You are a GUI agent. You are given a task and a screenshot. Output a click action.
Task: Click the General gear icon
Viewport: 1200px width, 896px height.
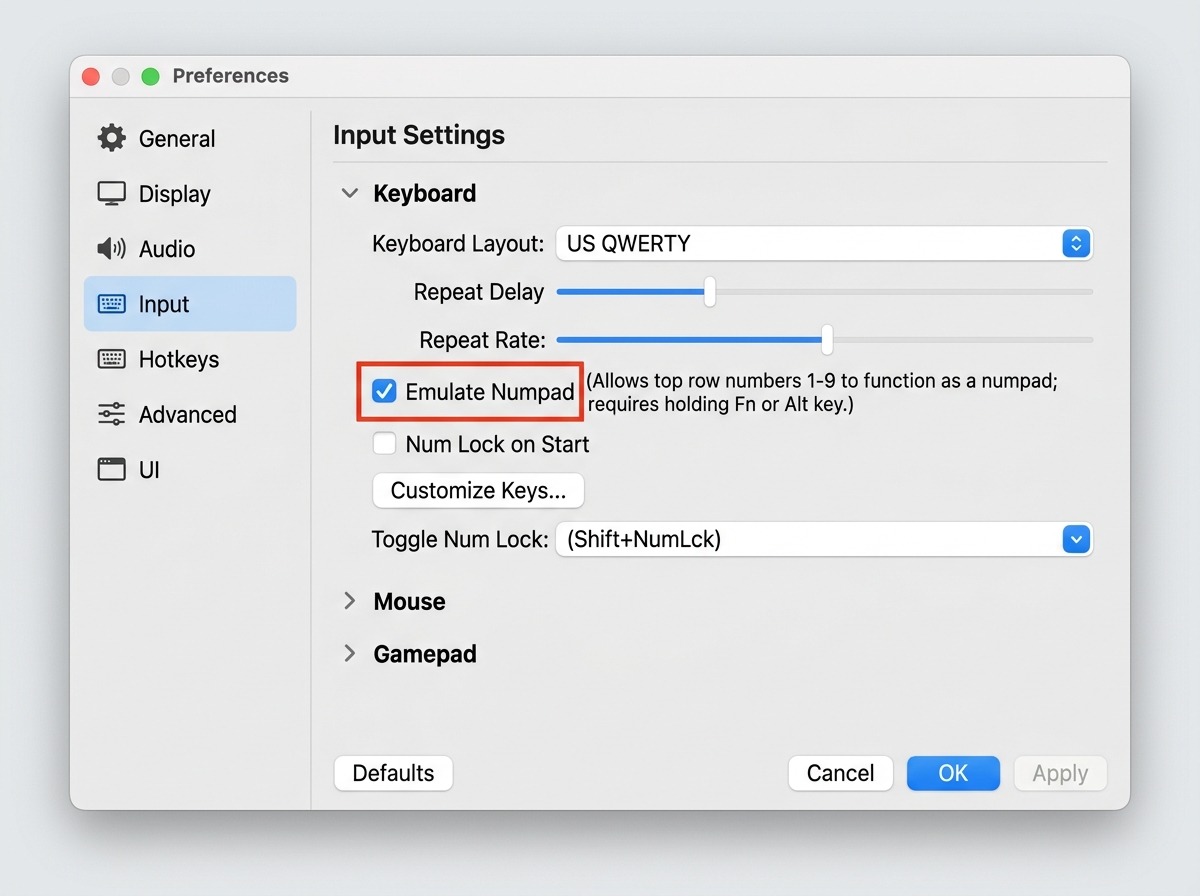point(112,138)
